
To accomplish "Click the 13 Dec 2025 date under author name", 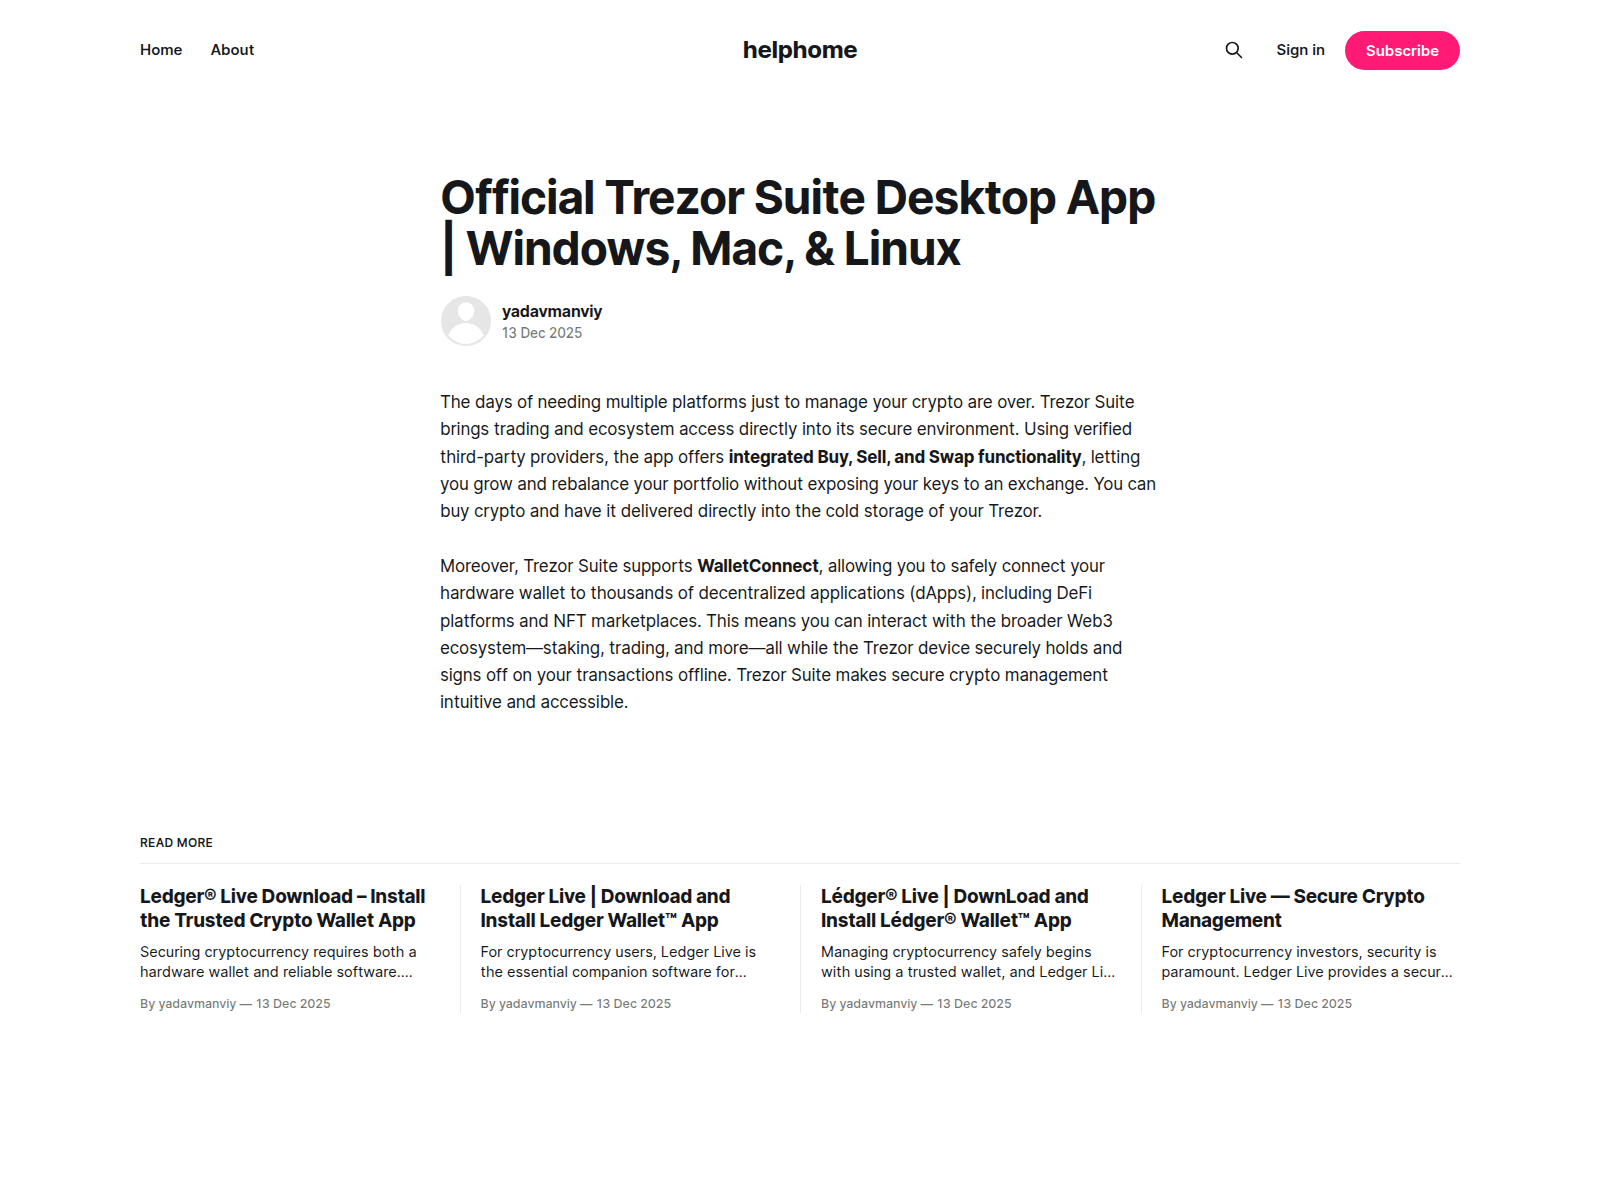I will click(542, 333).
